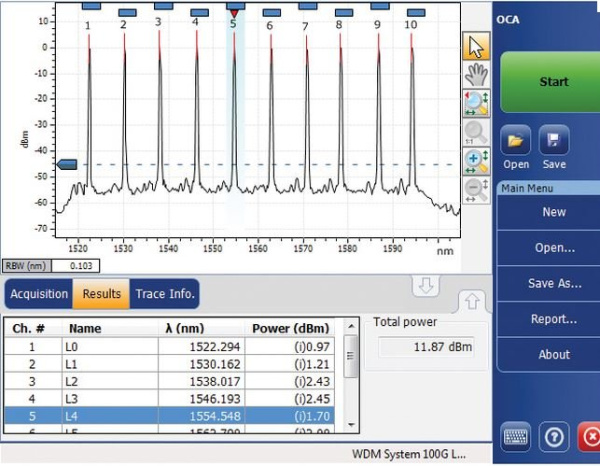Open the Trace Info. tab
Screen dimensions: 600x466
click(164, 294)
